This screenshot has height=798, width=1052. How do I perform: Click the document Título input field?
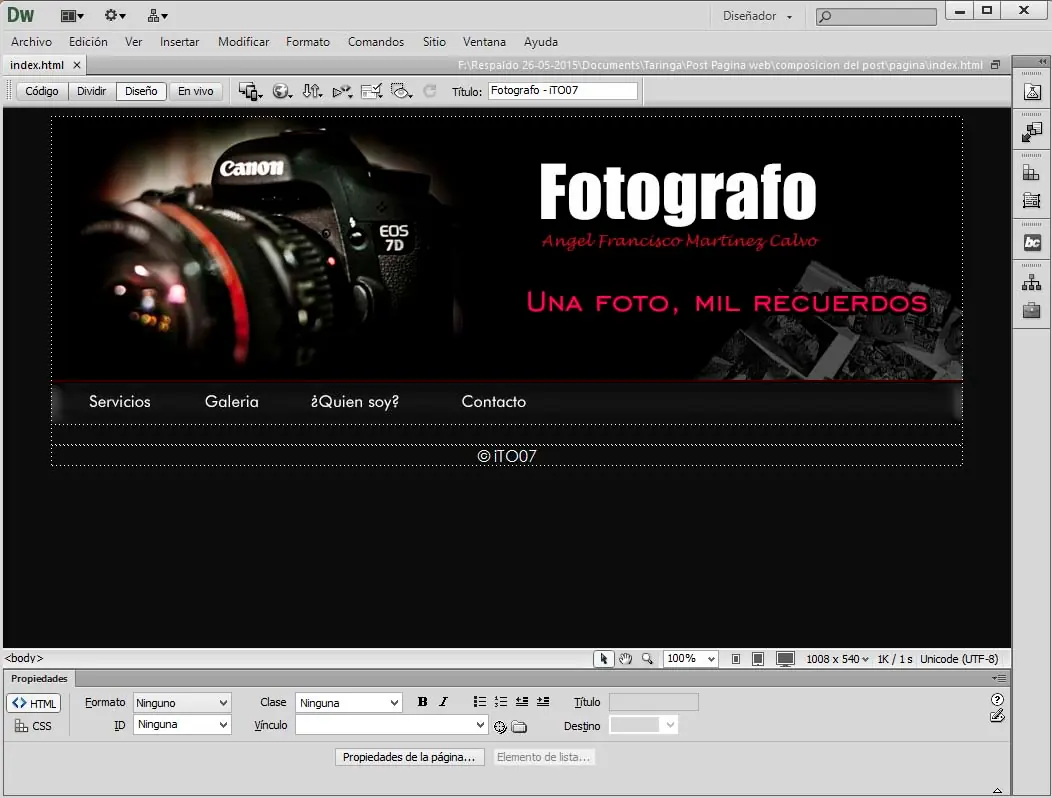[x=562, y=91]
